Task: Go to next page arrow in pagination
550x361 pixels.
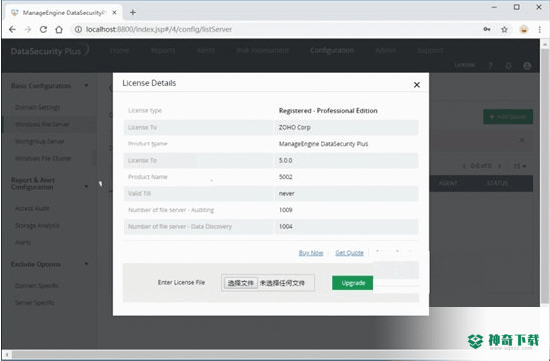Action: pyautogui.click(x=499, y=166)
